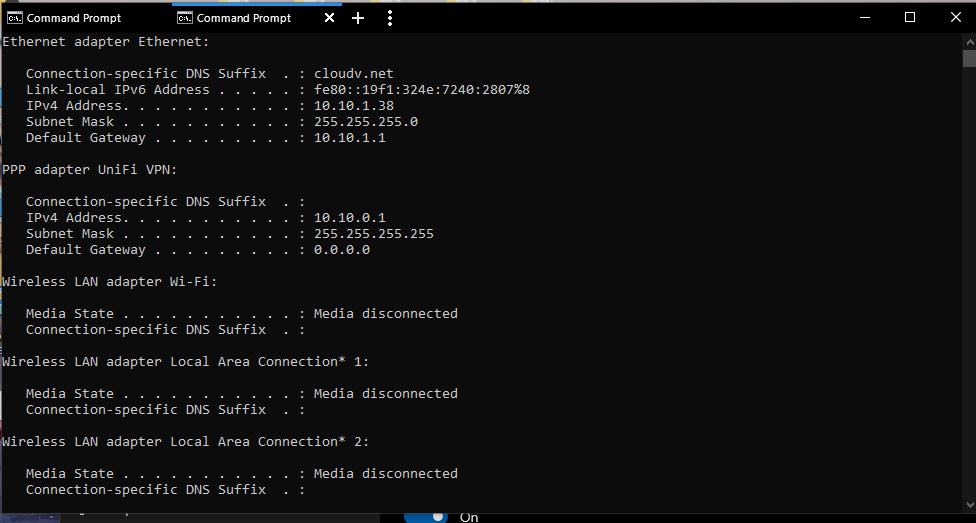
Task: Click 'Media disconnected' under Local Area Connection* 2
Action: click(385, 474)
